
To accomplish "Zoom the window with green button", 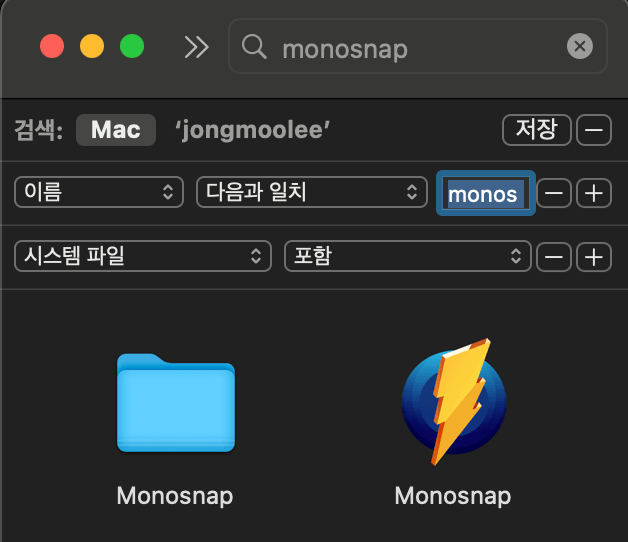I will 132,46.
